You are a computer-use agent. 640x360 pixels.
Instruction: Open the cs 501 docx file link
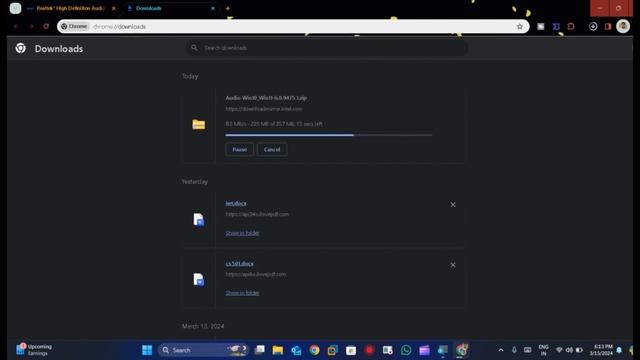coord(239,264)
